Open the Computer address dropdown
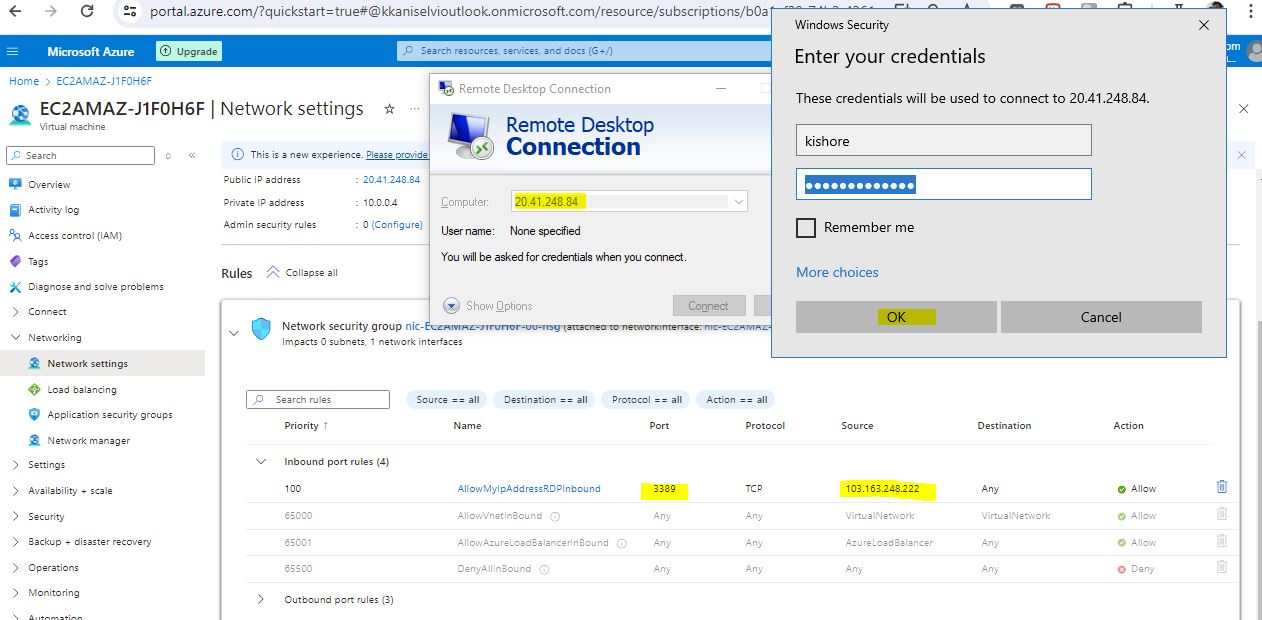The width and height of the screenshot is (1262, 620). tap(739, 202)
